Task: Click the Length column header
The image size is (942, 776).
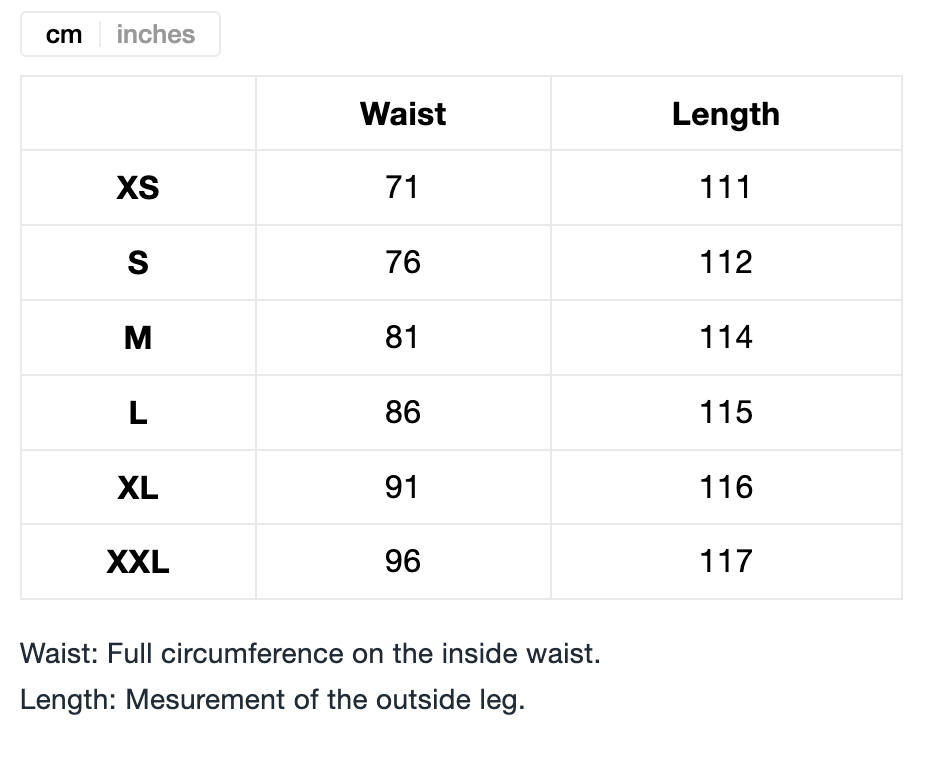Action: pos(725,114)
